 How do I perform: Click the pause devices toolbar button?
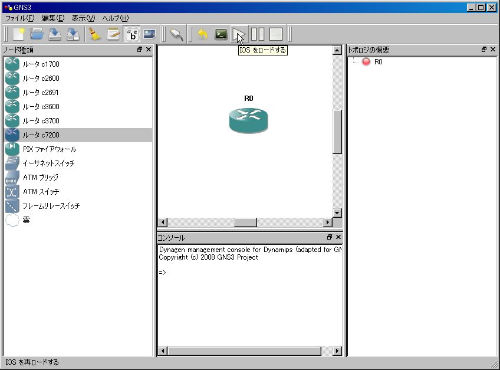click(x=257, y=34)
